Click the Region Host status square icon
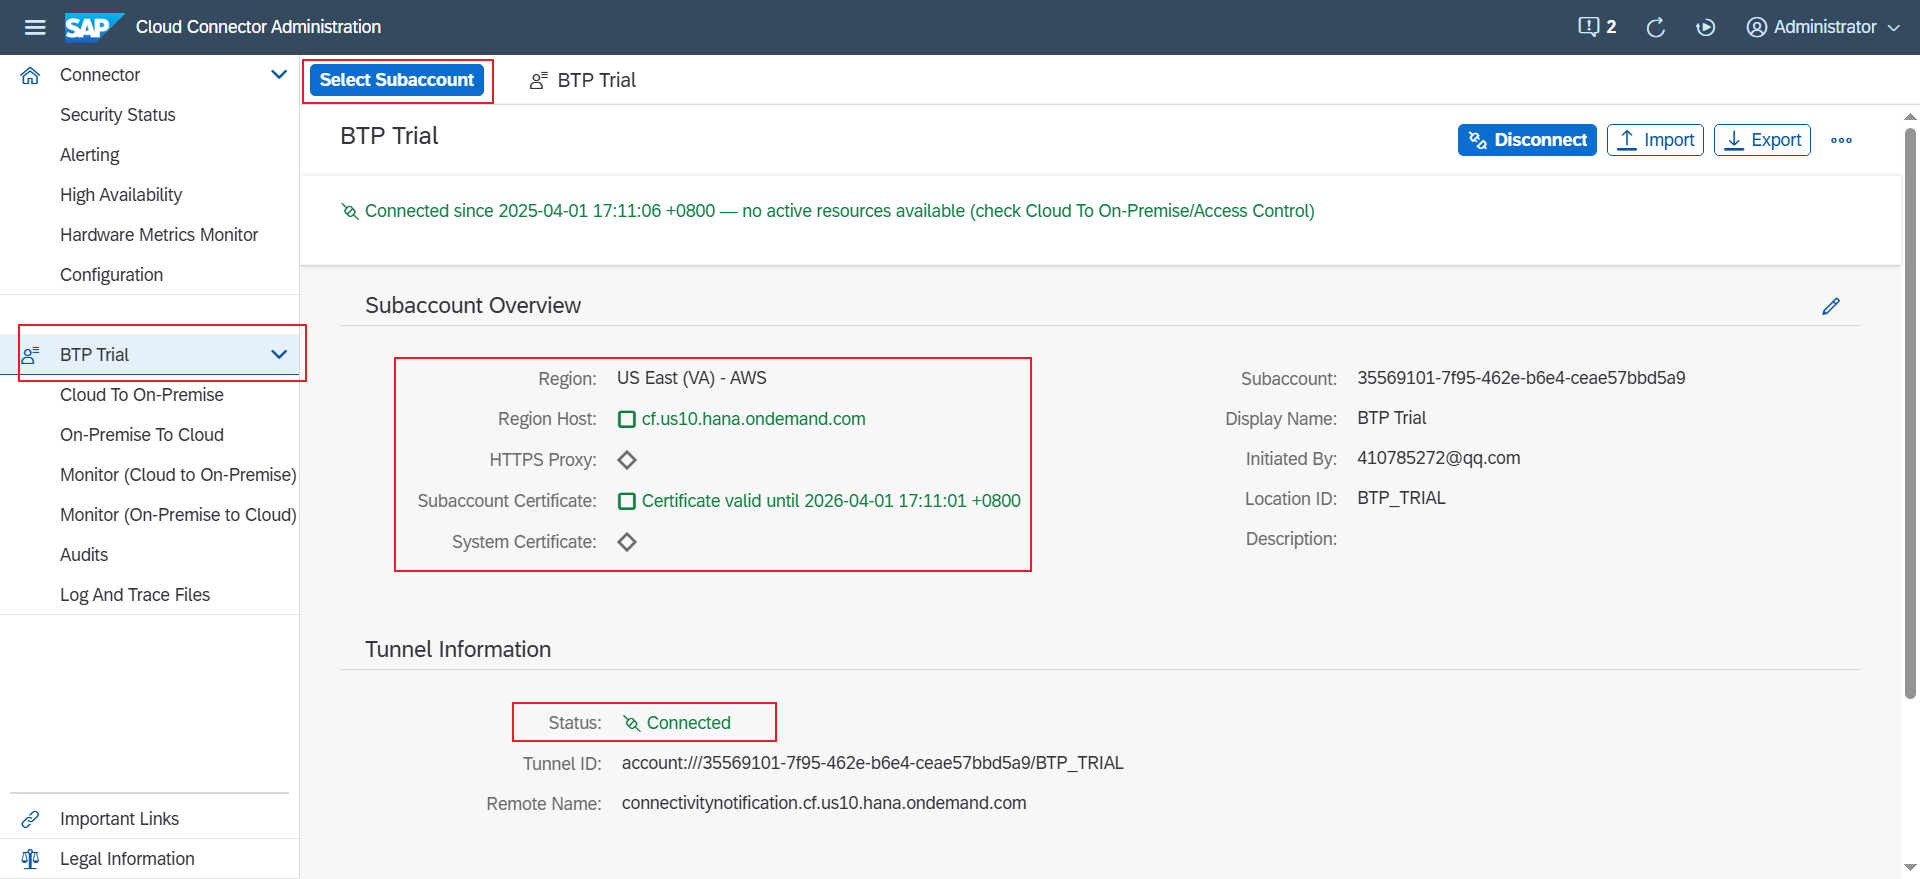 click(x=627, y=419)
